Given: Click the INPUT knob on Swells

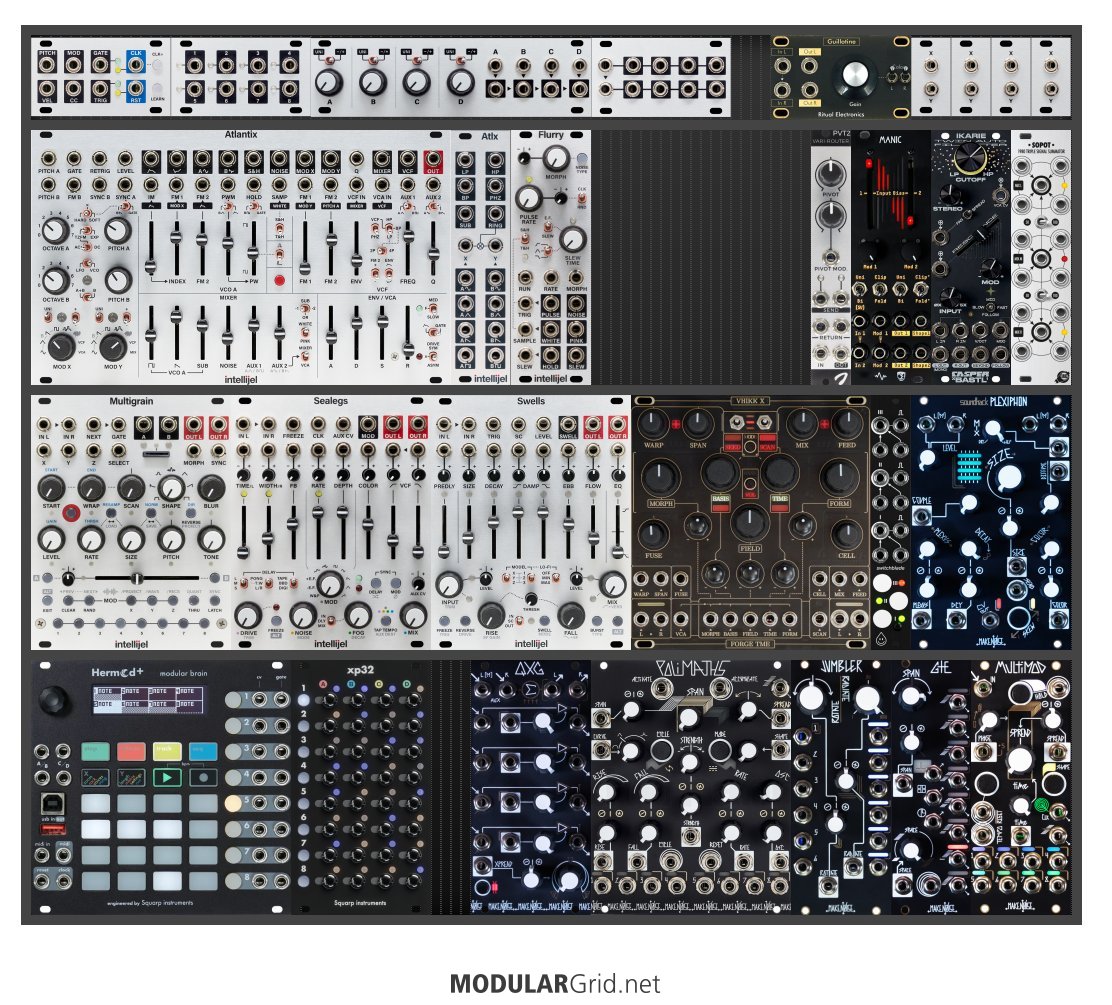Looking at the screenshot, I should [x=449, y=585].
